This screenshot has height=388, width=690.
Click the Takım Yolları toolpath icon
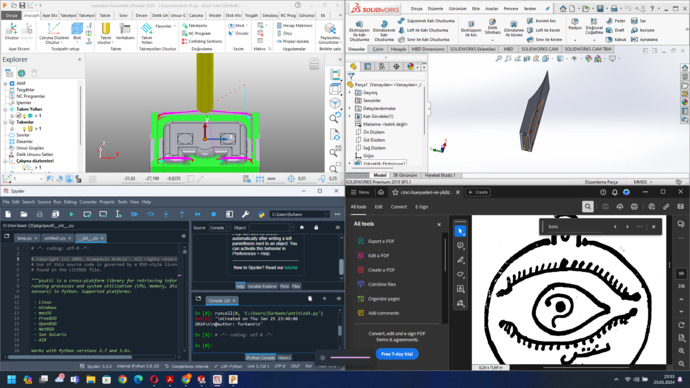point(146,29)
